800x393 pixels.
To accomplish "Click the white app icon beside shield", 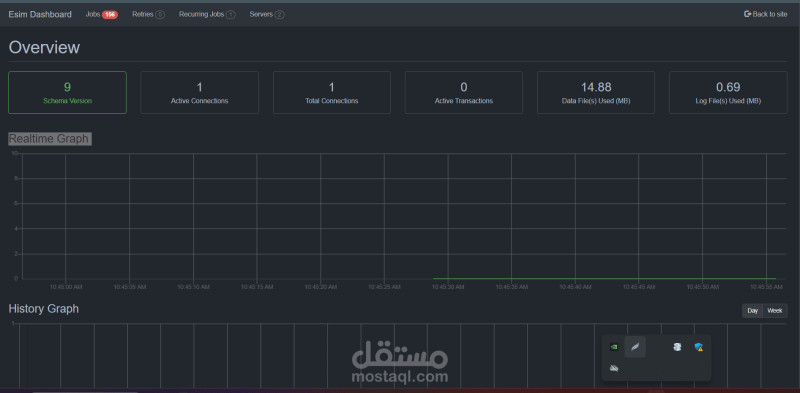I will 677,347.
